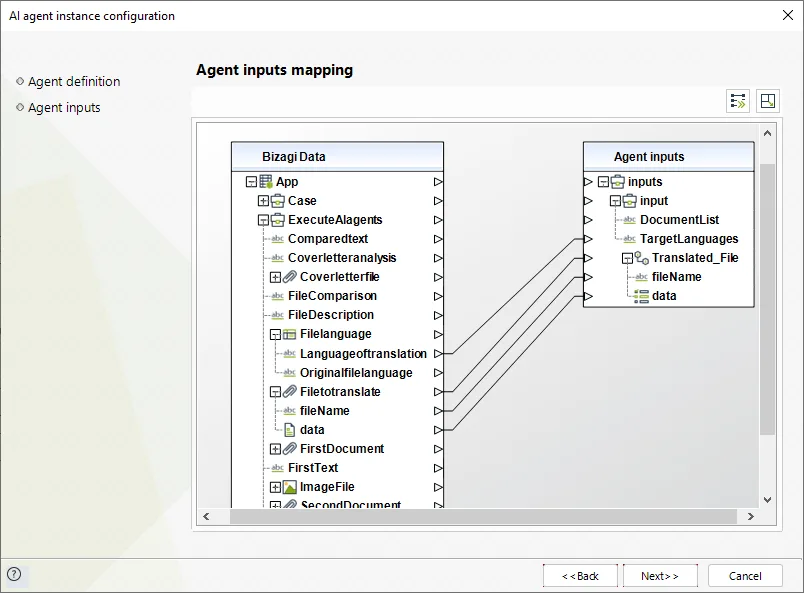
Task: Click the input arrow of TargetLanguages
Action: 588,239
